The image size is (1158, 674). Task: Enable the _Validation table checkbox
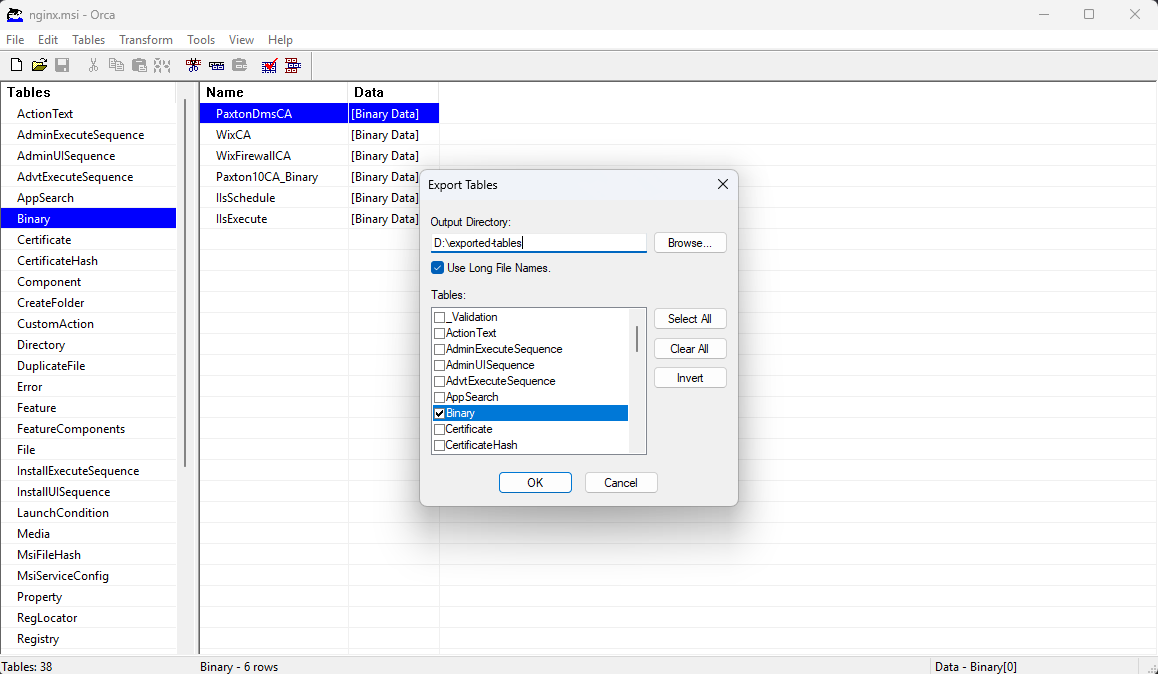coord(438,317)
